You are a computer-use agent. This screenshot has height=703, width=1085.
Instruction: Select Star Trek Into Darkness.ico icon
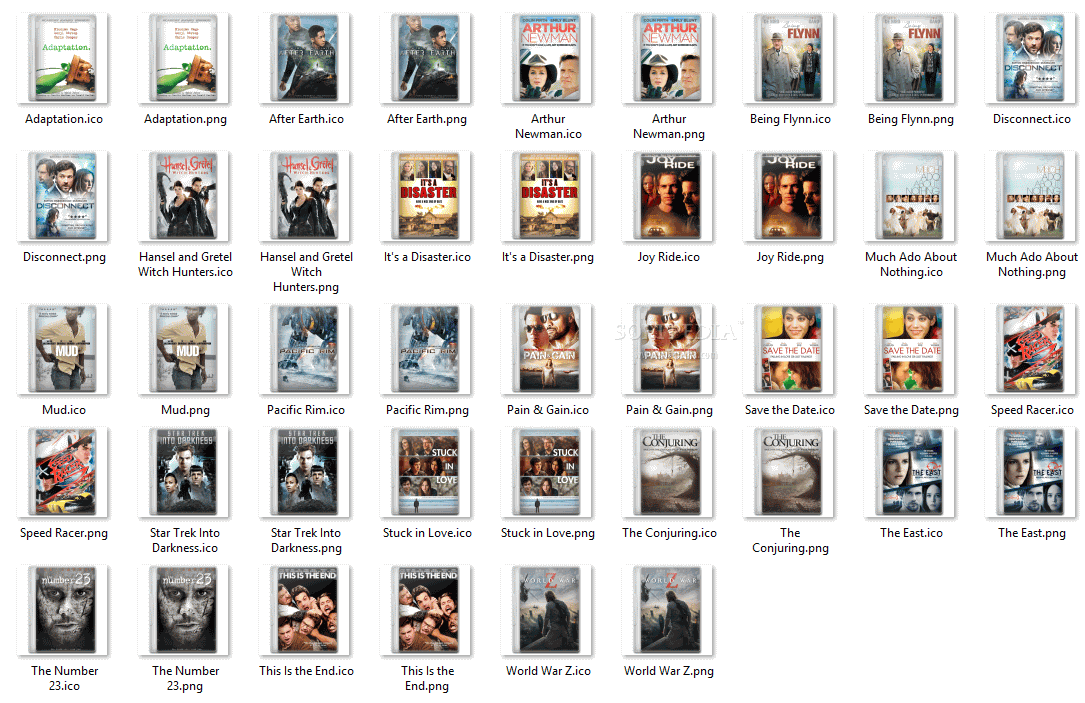[x=185, y=473]
